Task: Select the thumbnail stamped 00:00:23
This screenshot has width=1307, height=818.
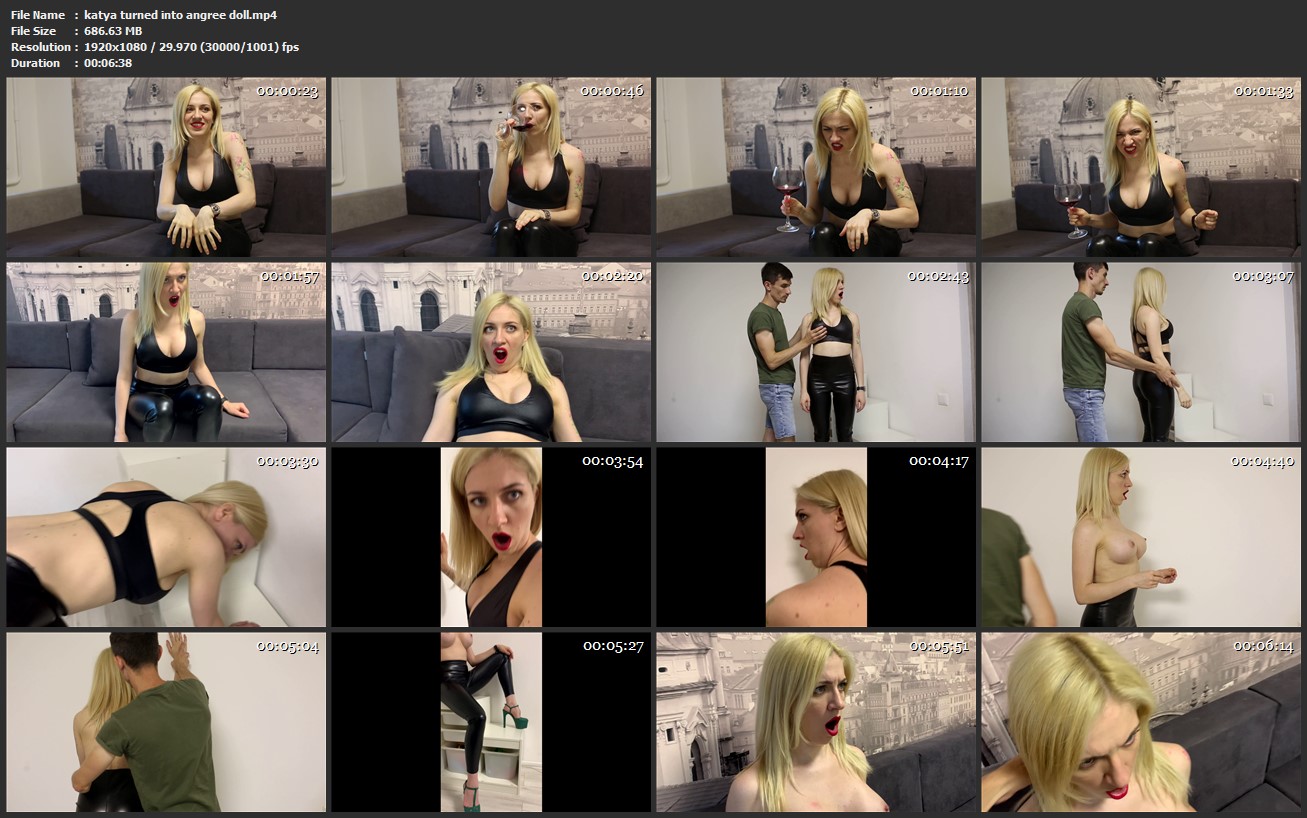Action: click(x=166, y=168)
